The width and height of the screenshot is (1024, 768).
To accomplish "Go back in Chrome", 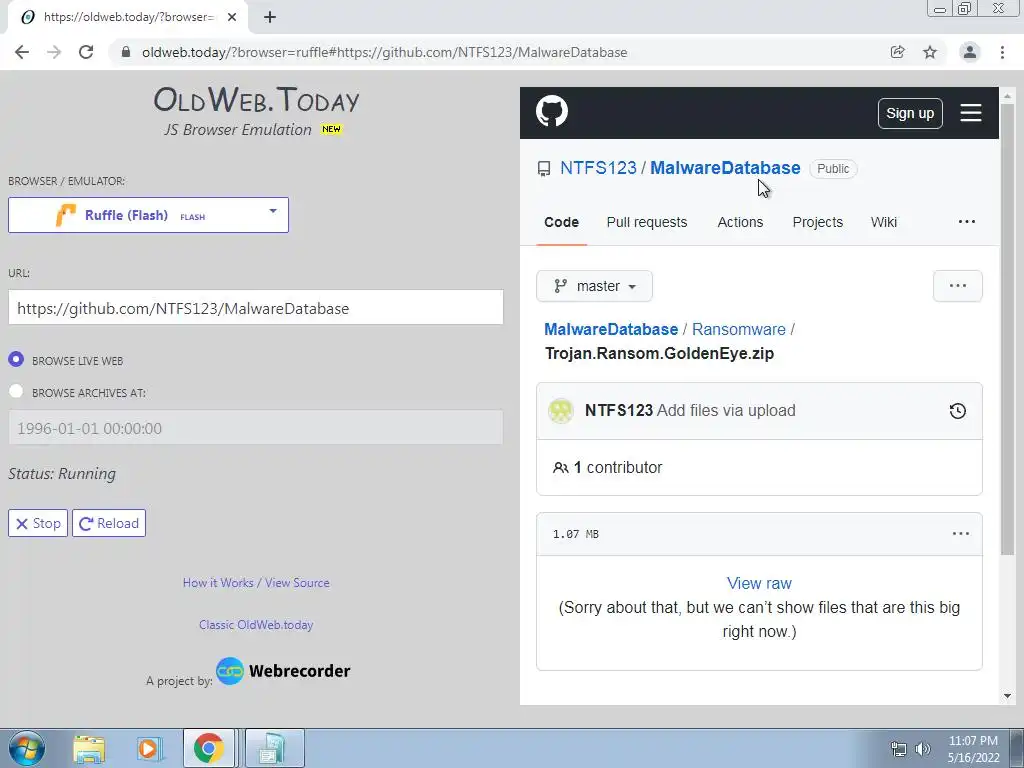I will [x=22, y=52].
